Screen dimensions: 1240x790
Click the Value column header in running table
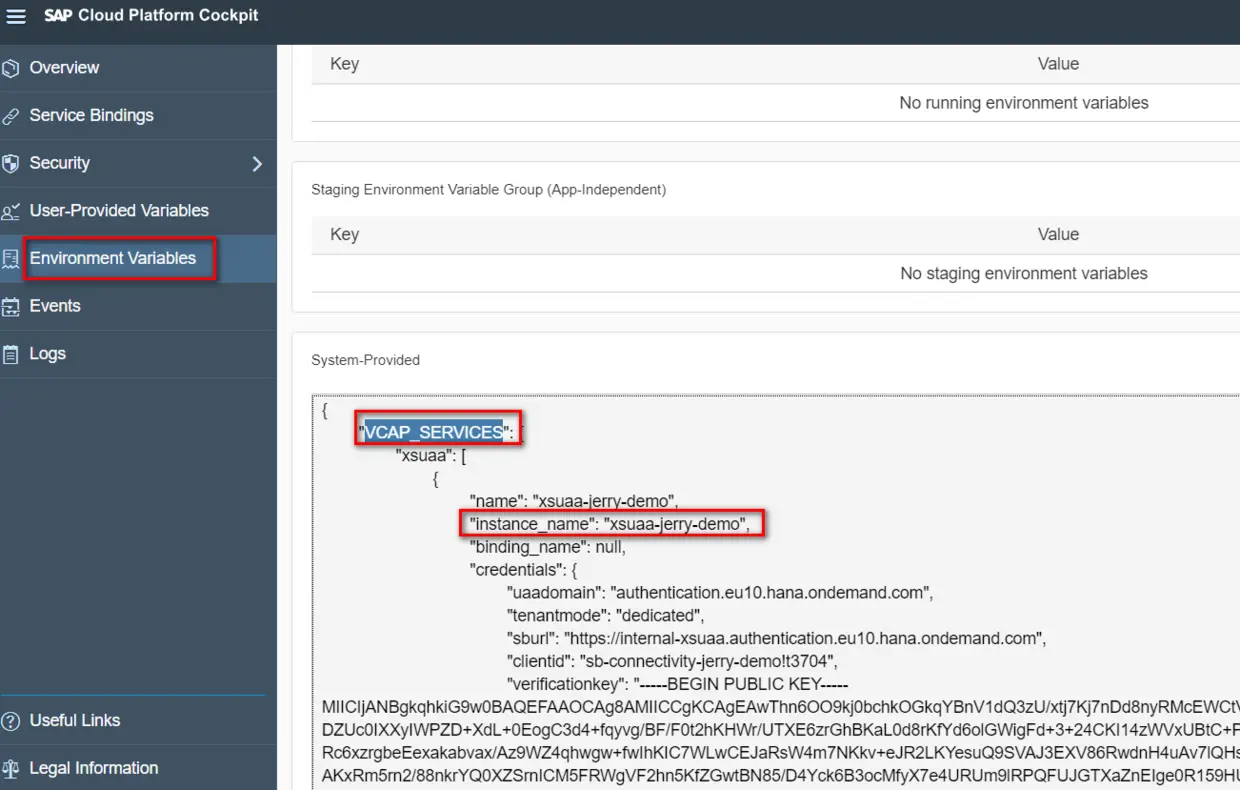(1058, 64)
